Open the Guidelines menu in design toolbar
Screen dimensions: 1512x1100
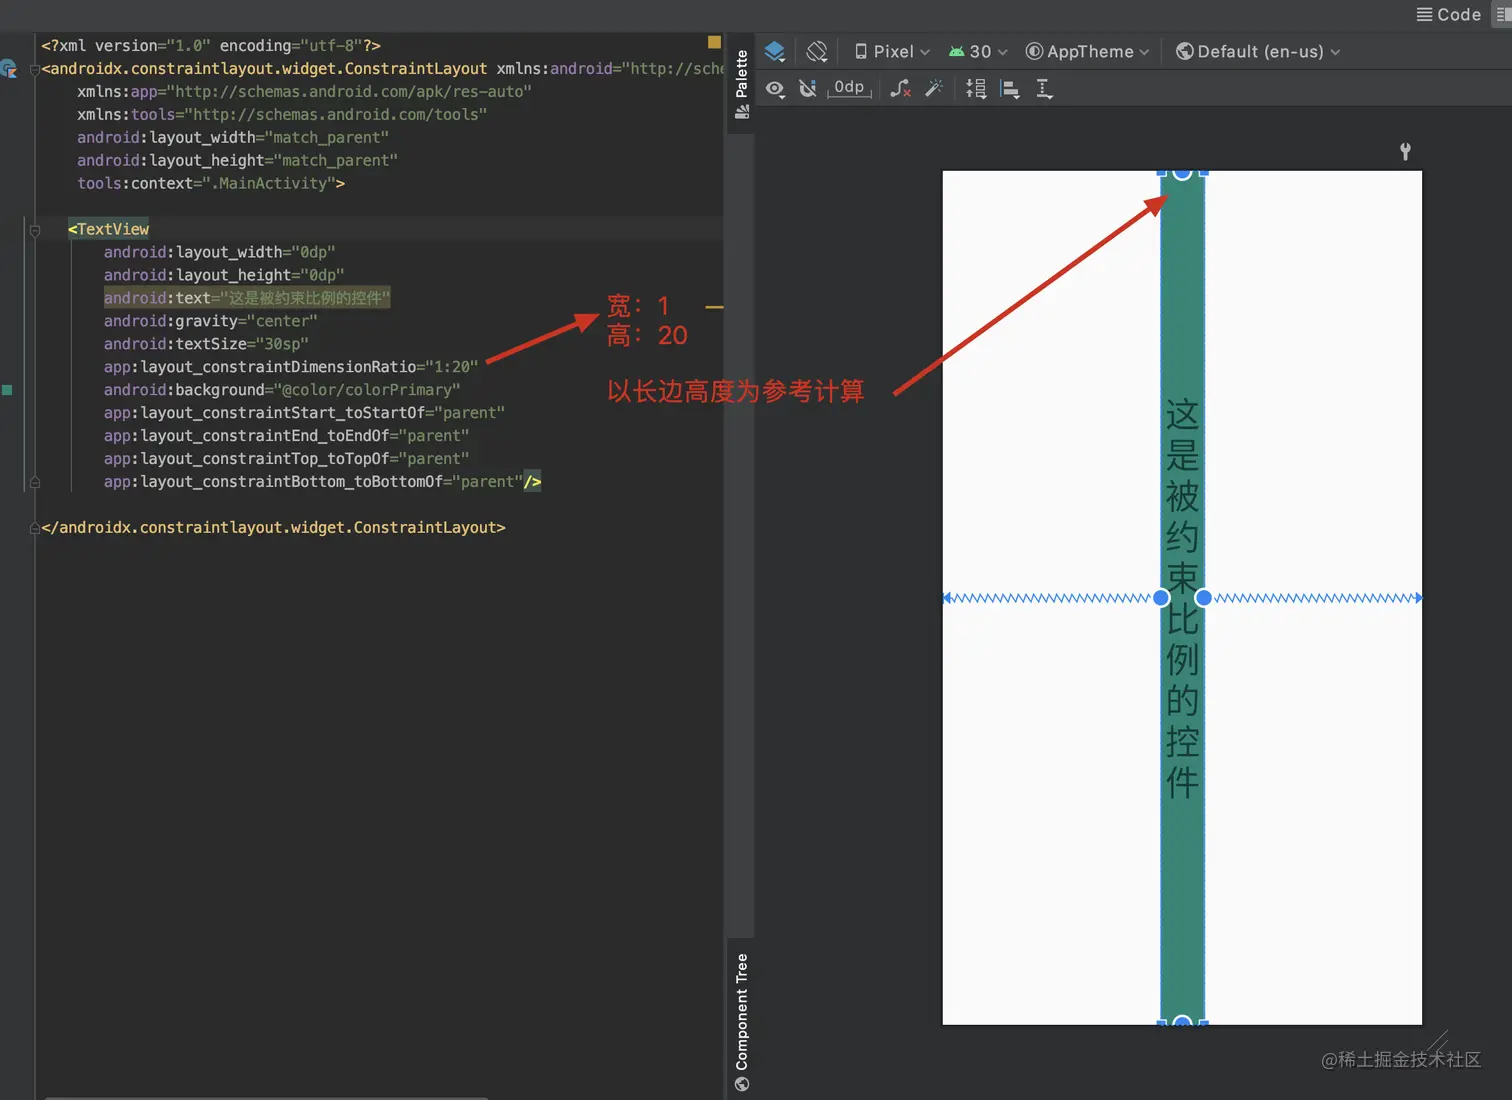coord(1044,89)
